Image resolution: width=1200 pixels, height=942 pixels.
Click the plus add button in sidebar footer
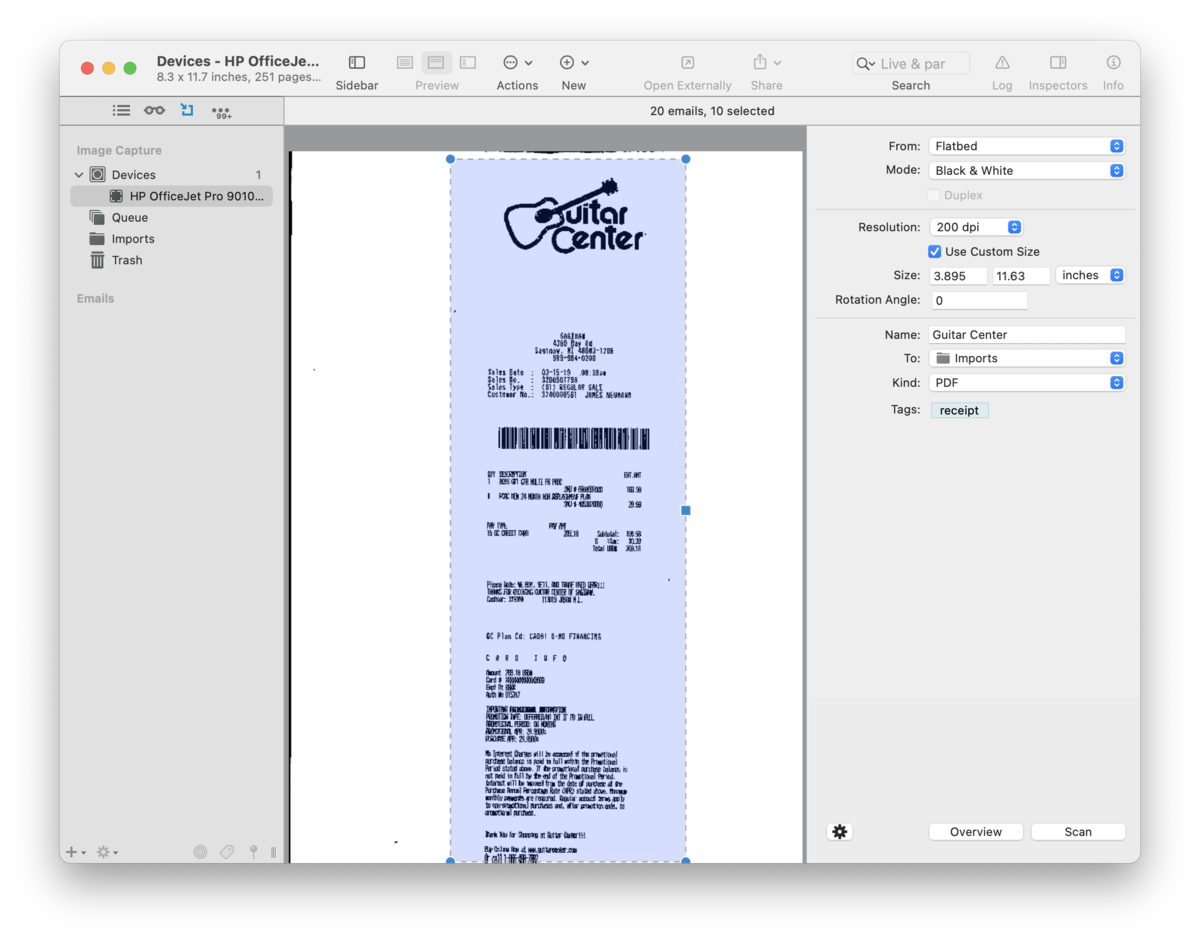click(75, 852)
